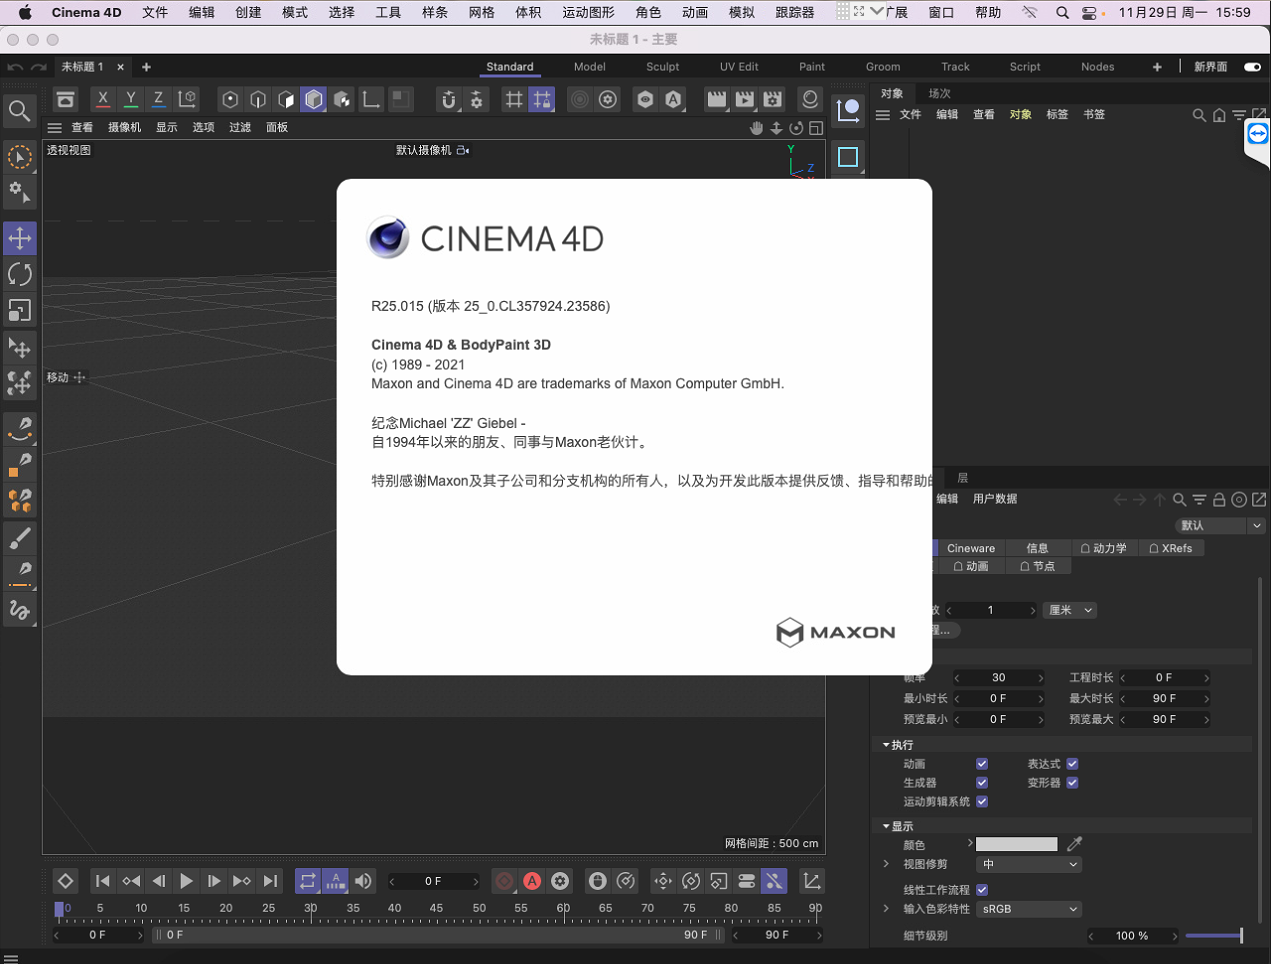Open the 厘米 unit dropdown

(1069, 610)
